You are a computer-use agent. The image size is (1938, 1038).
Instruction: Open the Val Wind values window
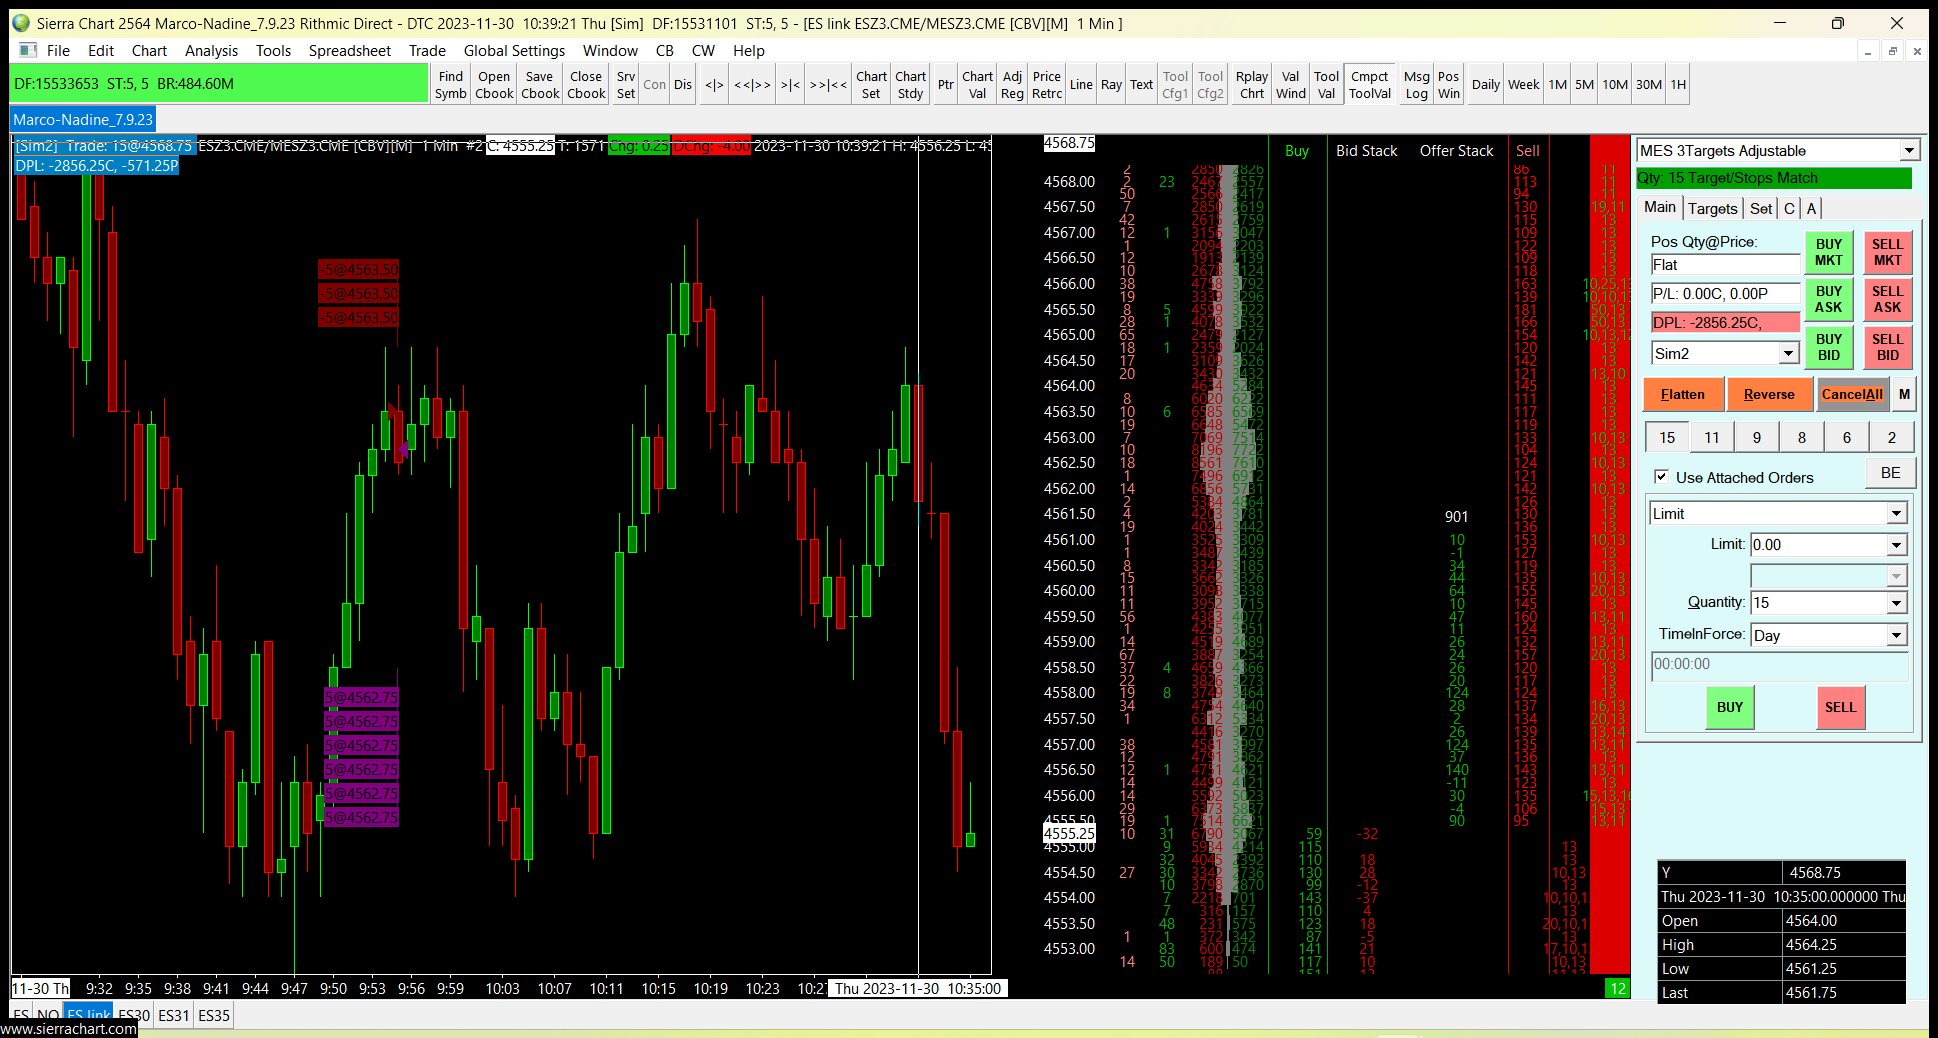click(x=1290, y=85)
